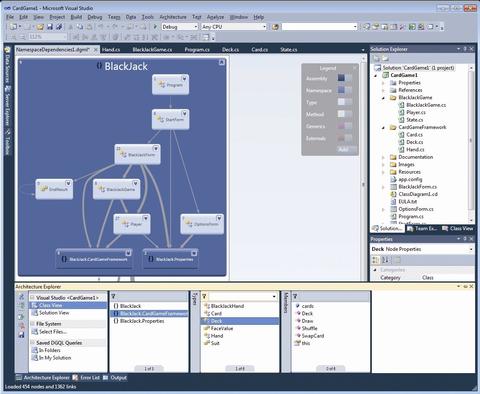The image size is (480, 394).
Task: Click the filter icon above the namespaces column
Action: point(113,296)
